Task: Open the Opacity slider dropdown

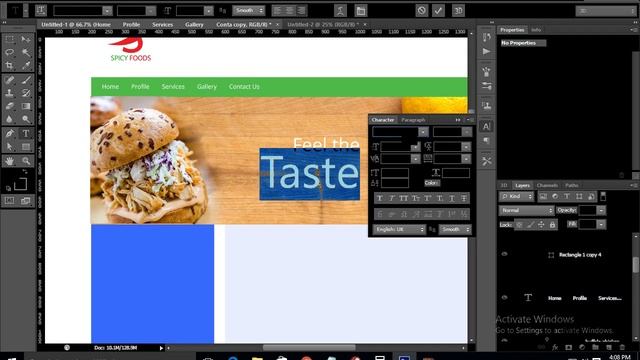Action: pyautogui.click(x=601, y=210)
